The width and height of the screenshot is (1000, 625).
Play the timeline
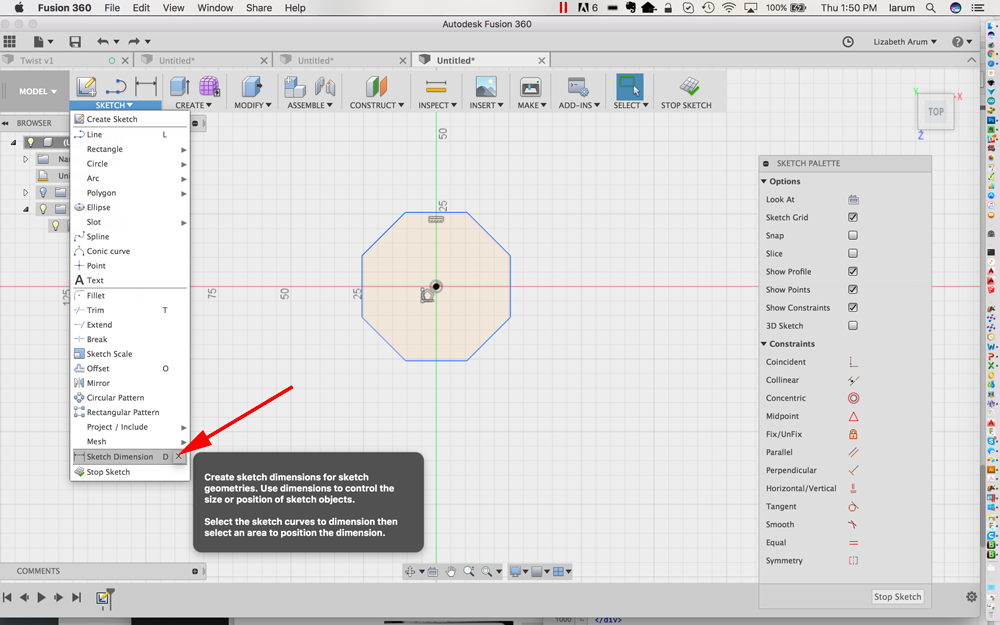(x=41, y=598)
